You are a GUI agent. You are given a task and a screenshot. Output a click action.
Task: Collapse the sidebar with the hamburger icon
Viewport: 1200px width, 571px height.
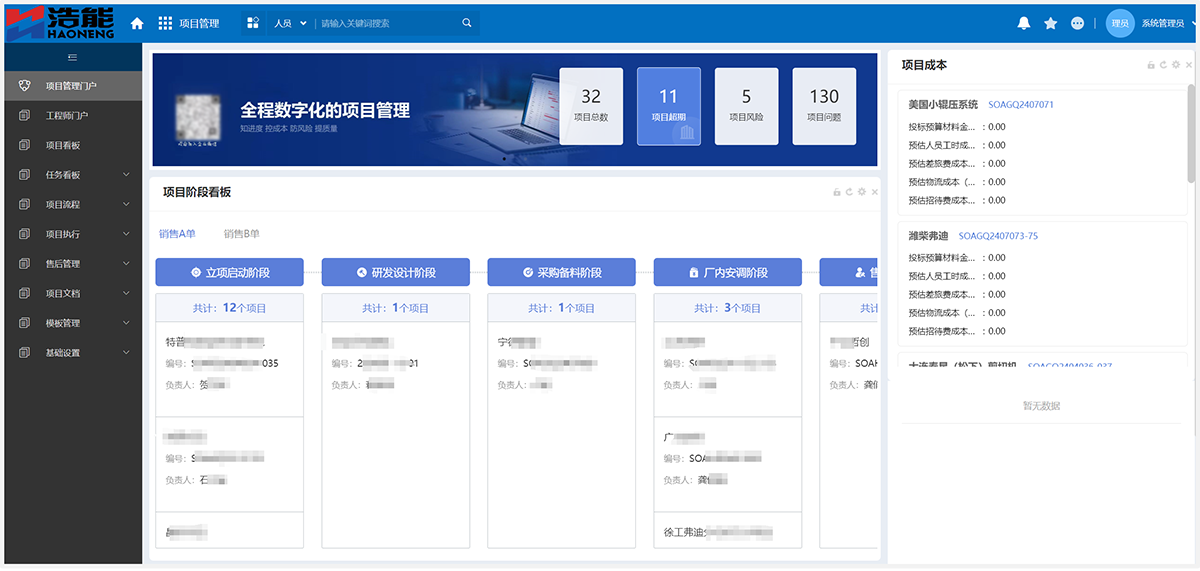[72, 58]
